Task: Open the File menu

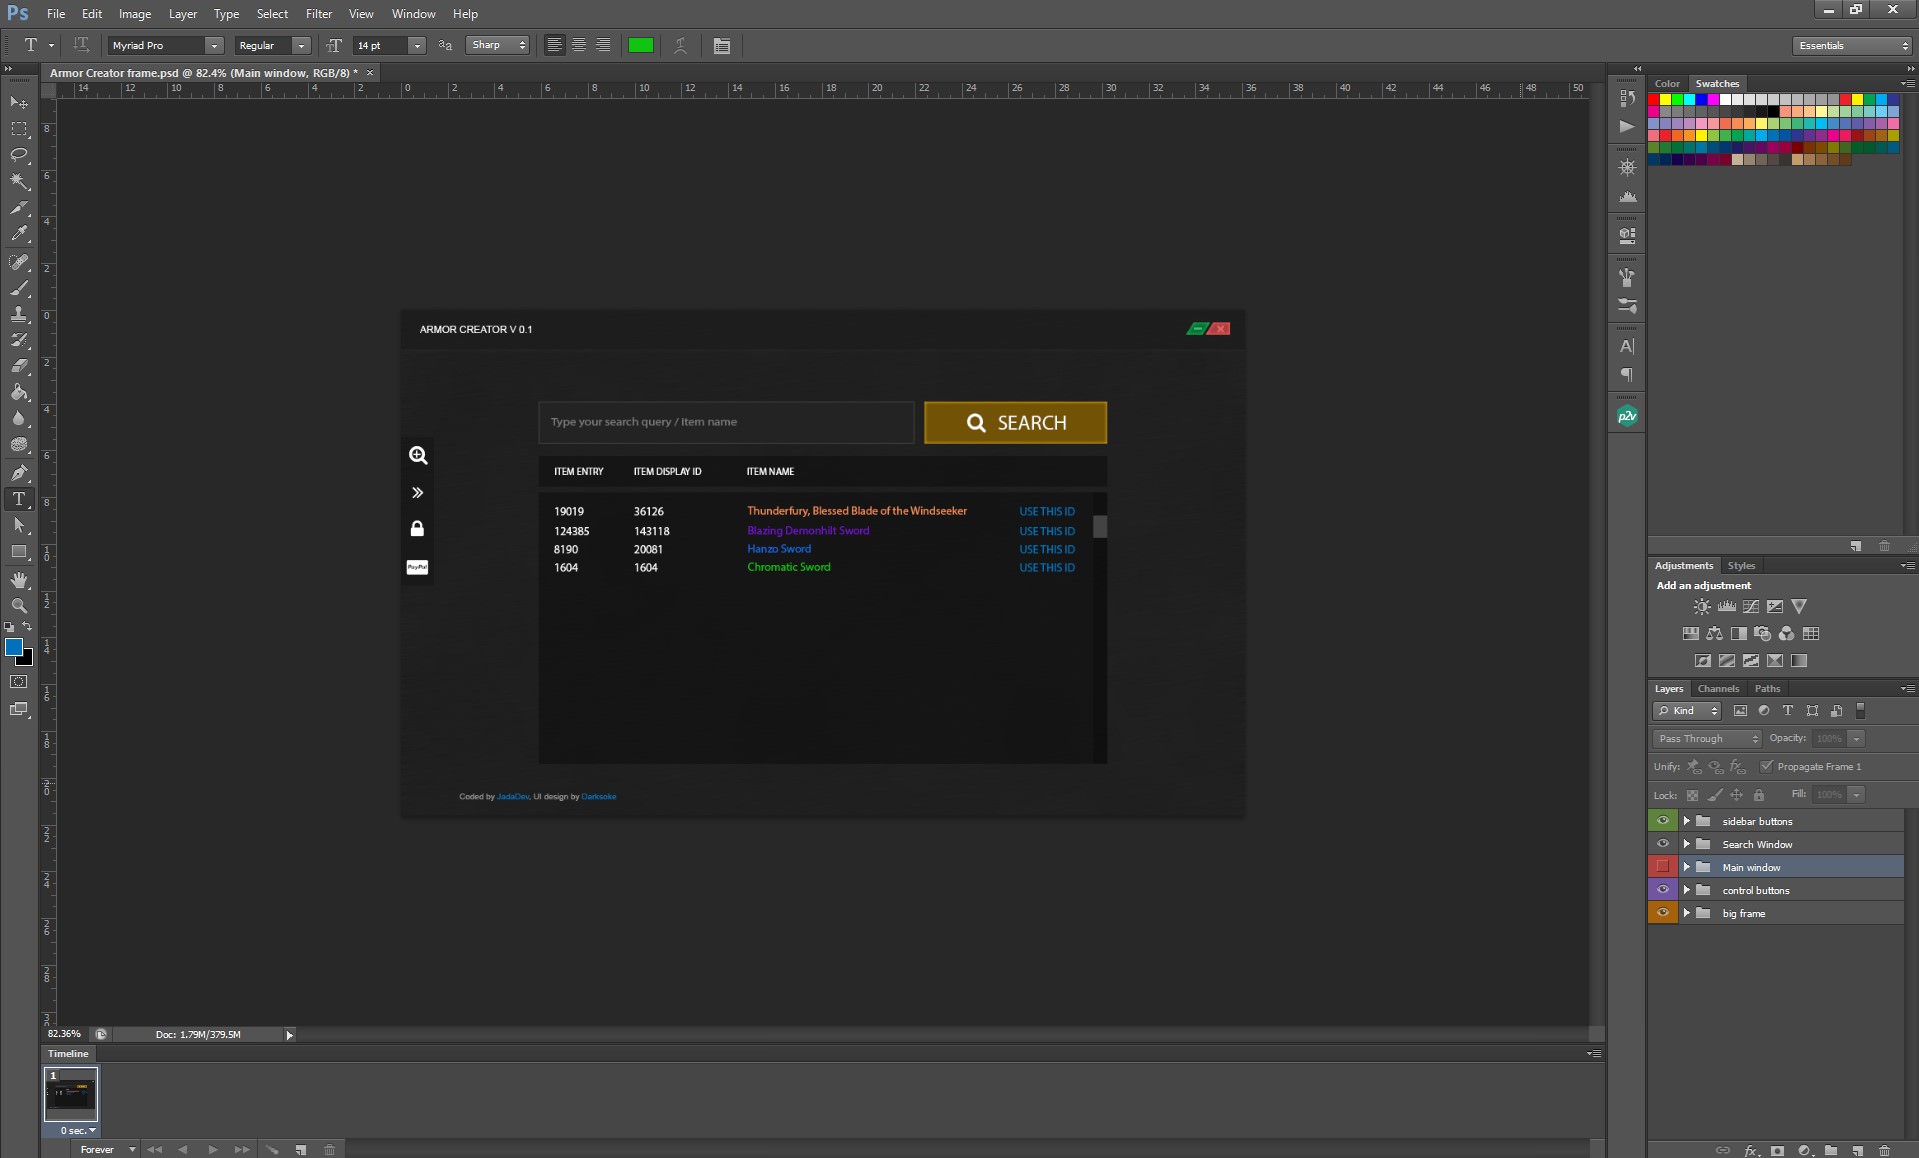Action: pos(56,14)
